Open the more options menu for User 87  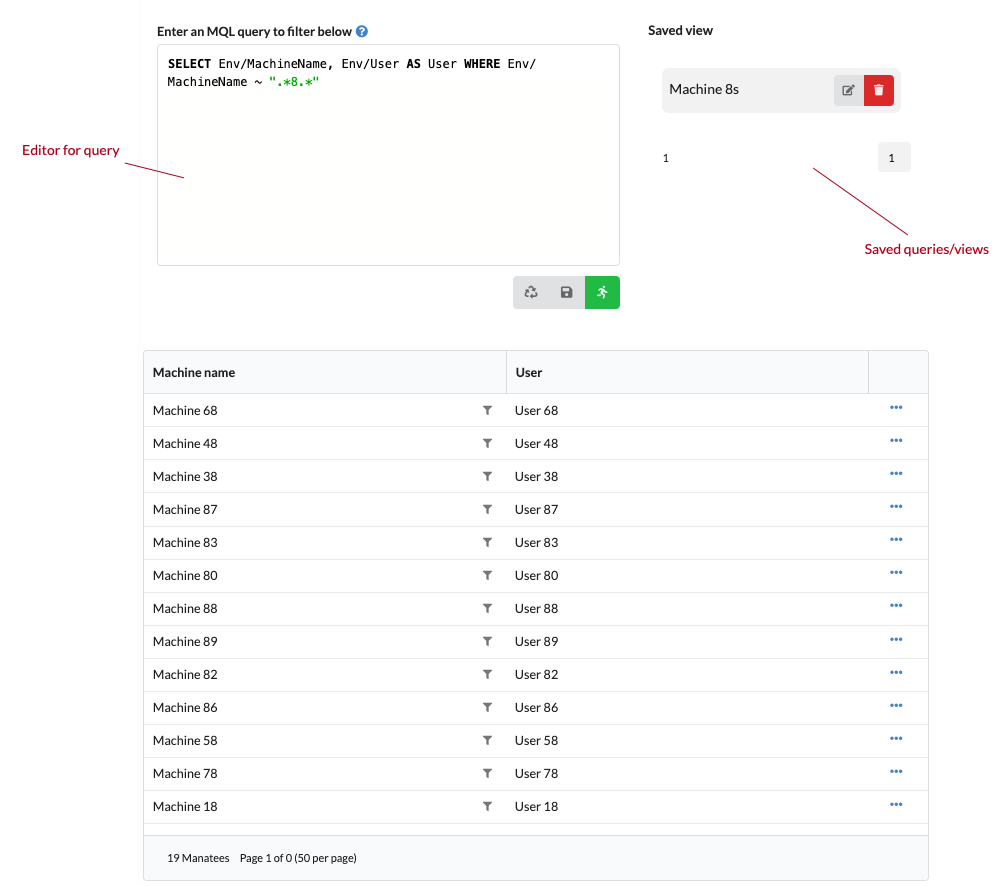click(x=896, y=507)
